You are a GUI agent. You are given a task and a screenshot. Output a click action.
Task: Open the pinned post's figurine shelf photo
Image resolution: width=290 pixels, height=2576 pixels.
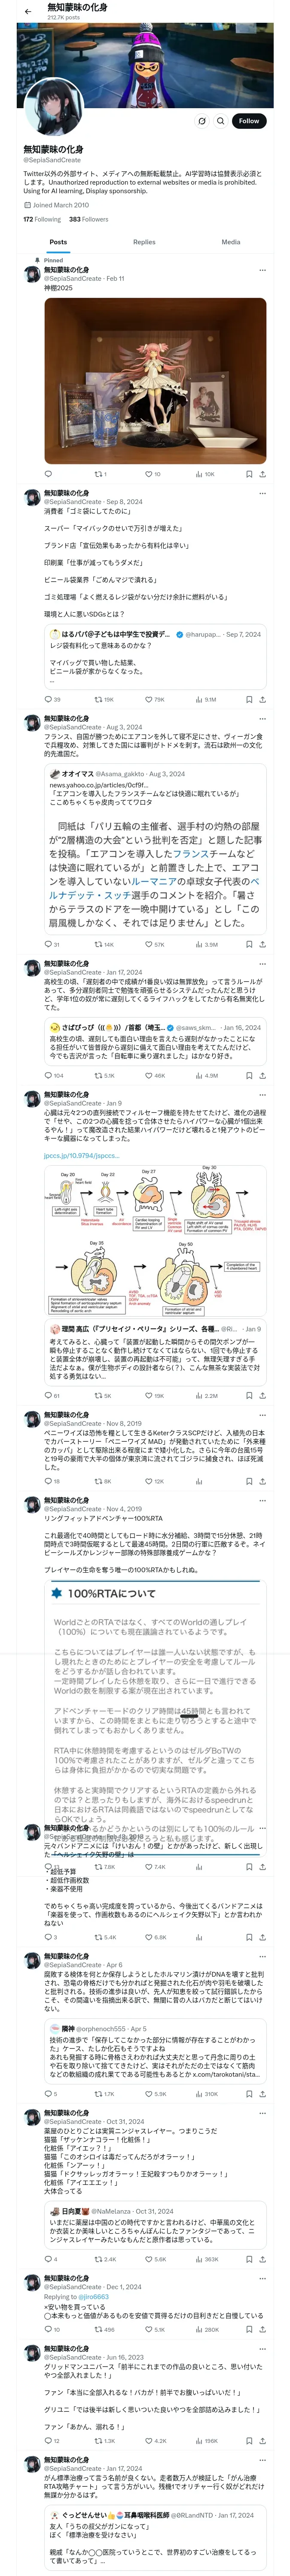[x=155, y=381]
